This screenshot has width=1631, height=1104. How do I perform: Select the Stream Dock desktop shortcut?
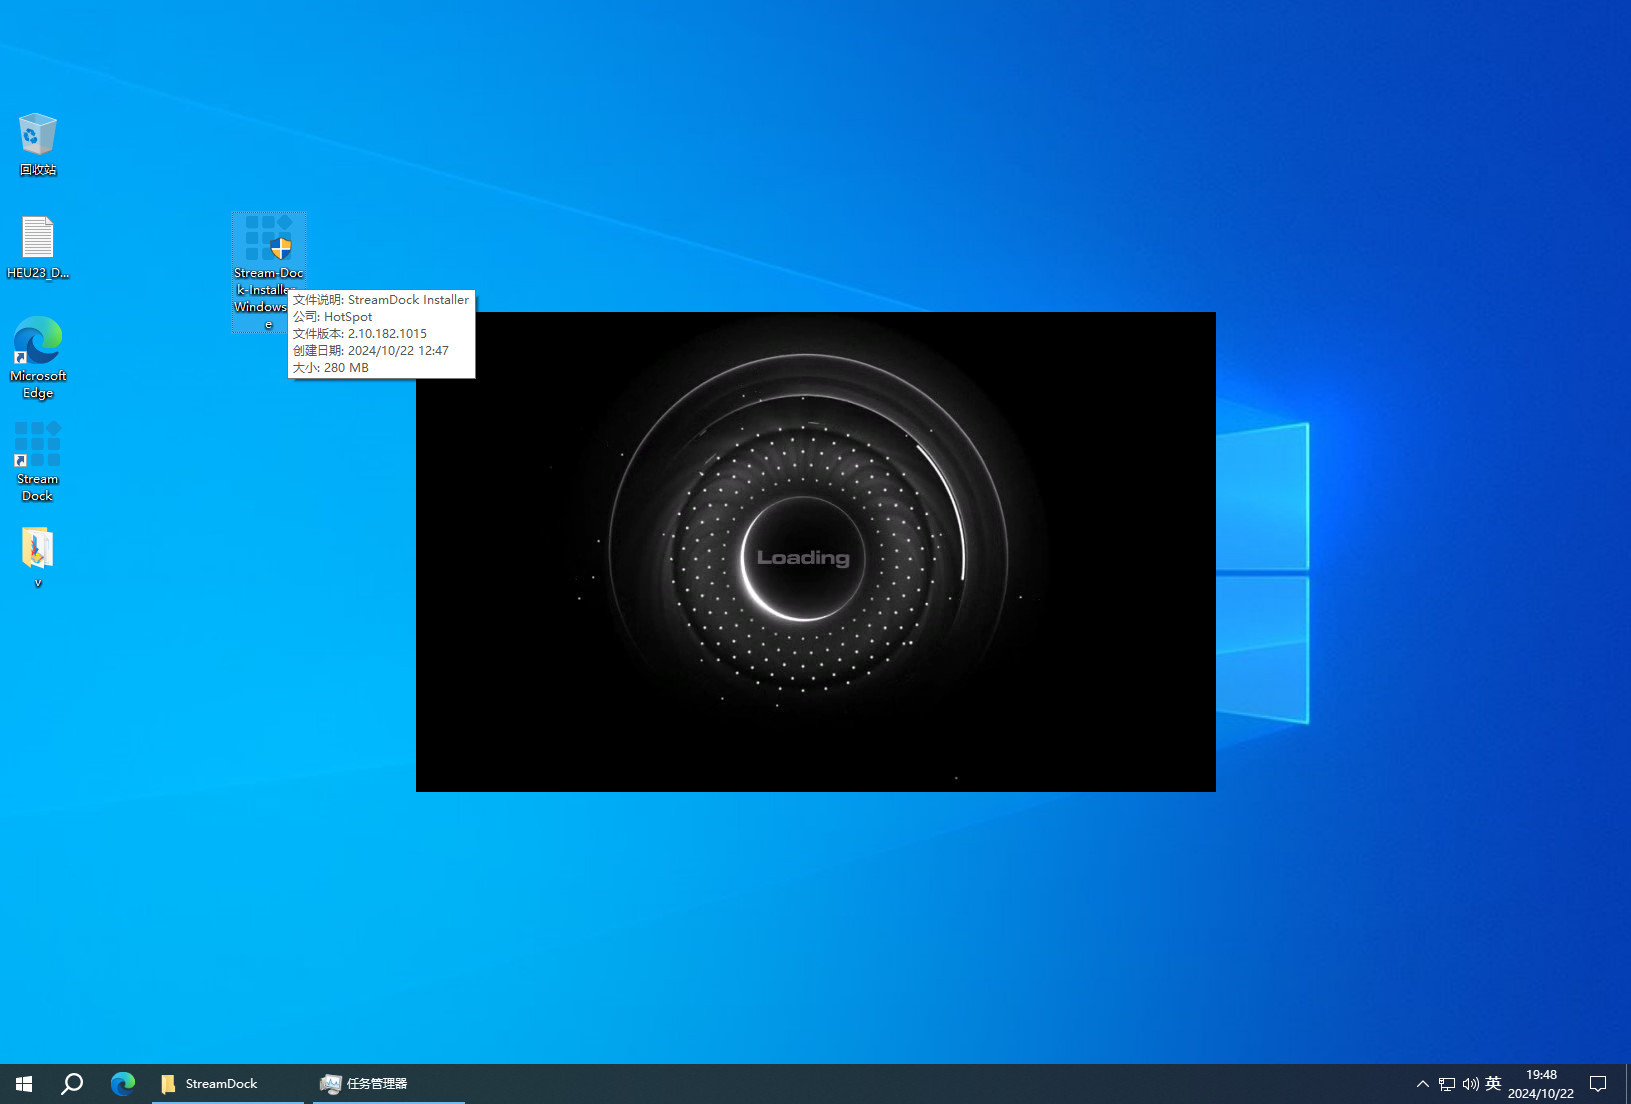[38, 461]
